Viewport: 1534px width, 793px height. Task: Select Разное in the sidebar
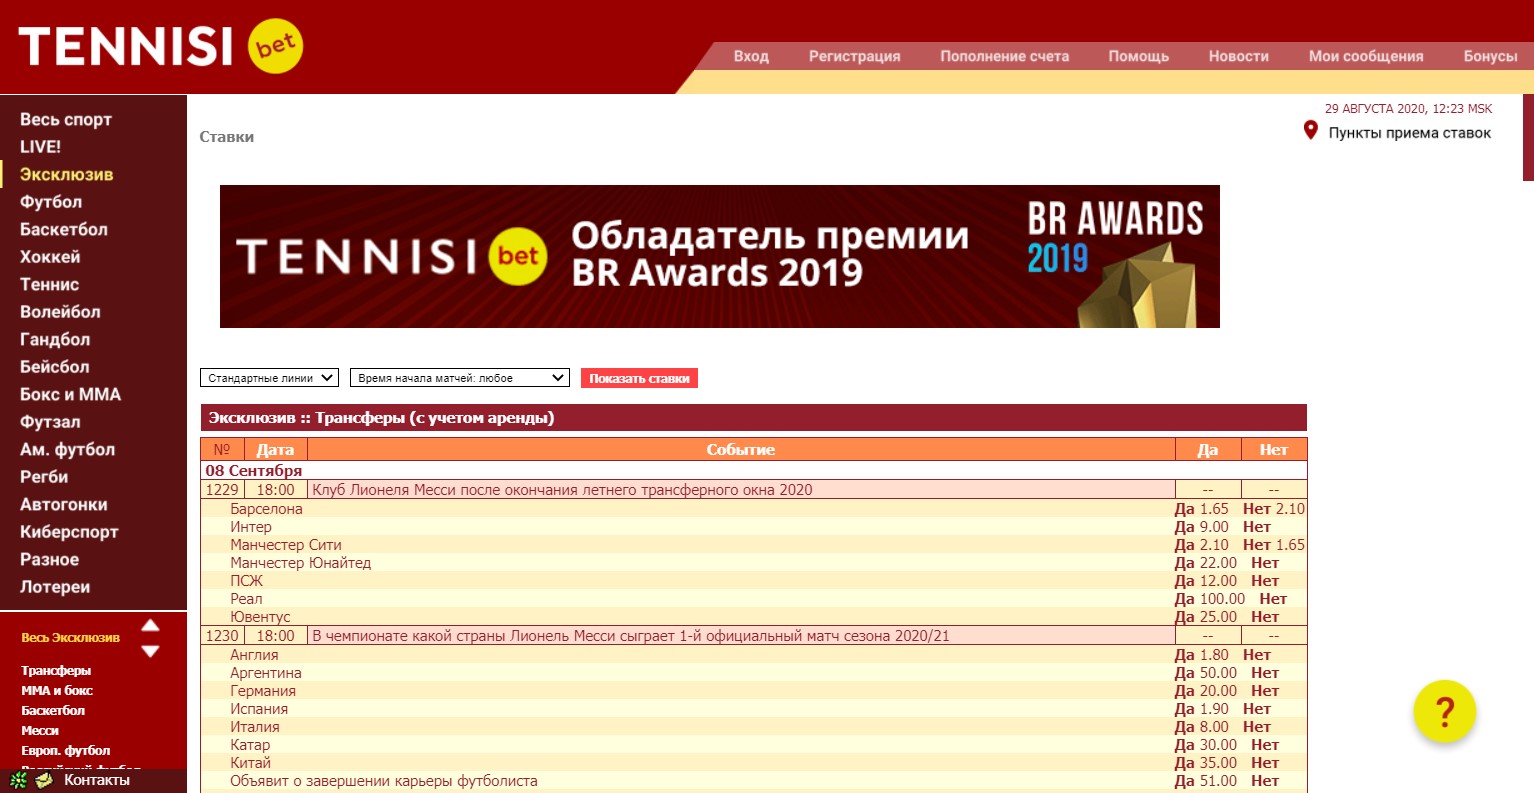click(x=49, y=560)
